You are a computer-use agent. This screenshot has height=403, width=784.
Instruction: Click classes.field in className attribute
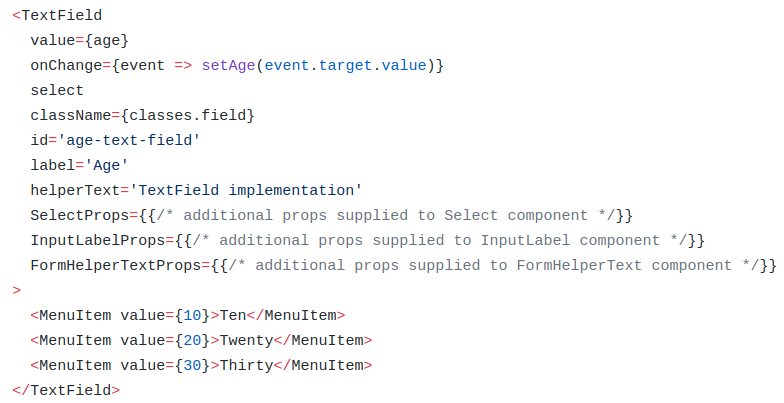tap(188, 116)
